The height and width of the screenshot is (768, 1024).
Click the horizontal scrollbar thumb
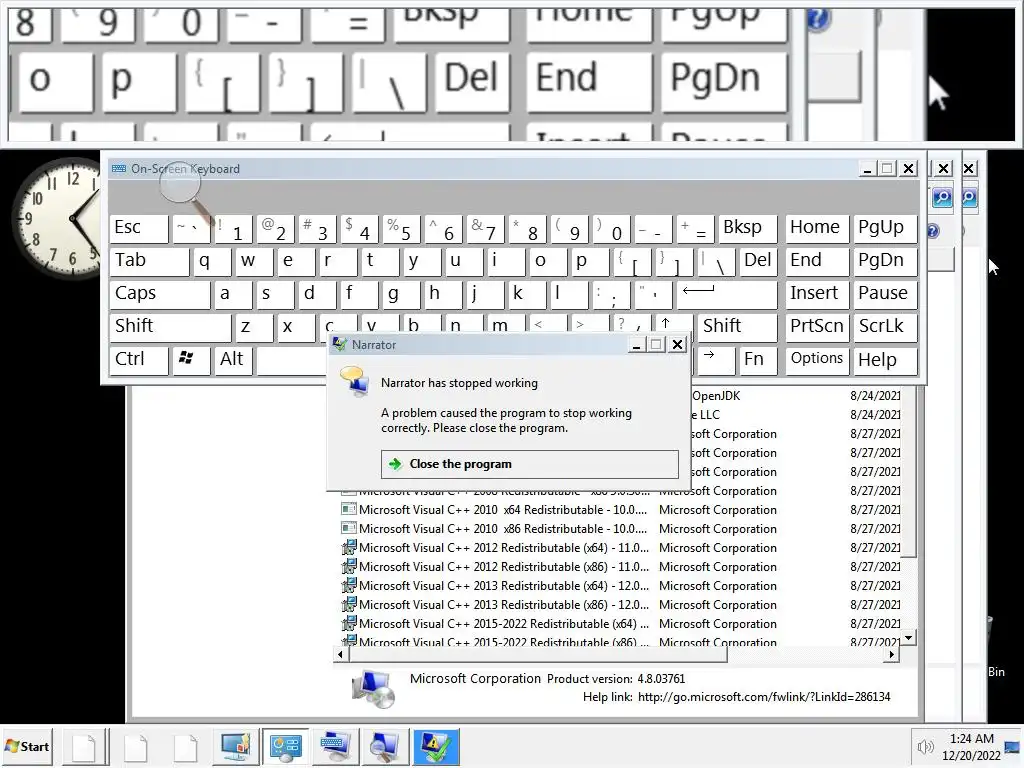(x=538, y=654)
